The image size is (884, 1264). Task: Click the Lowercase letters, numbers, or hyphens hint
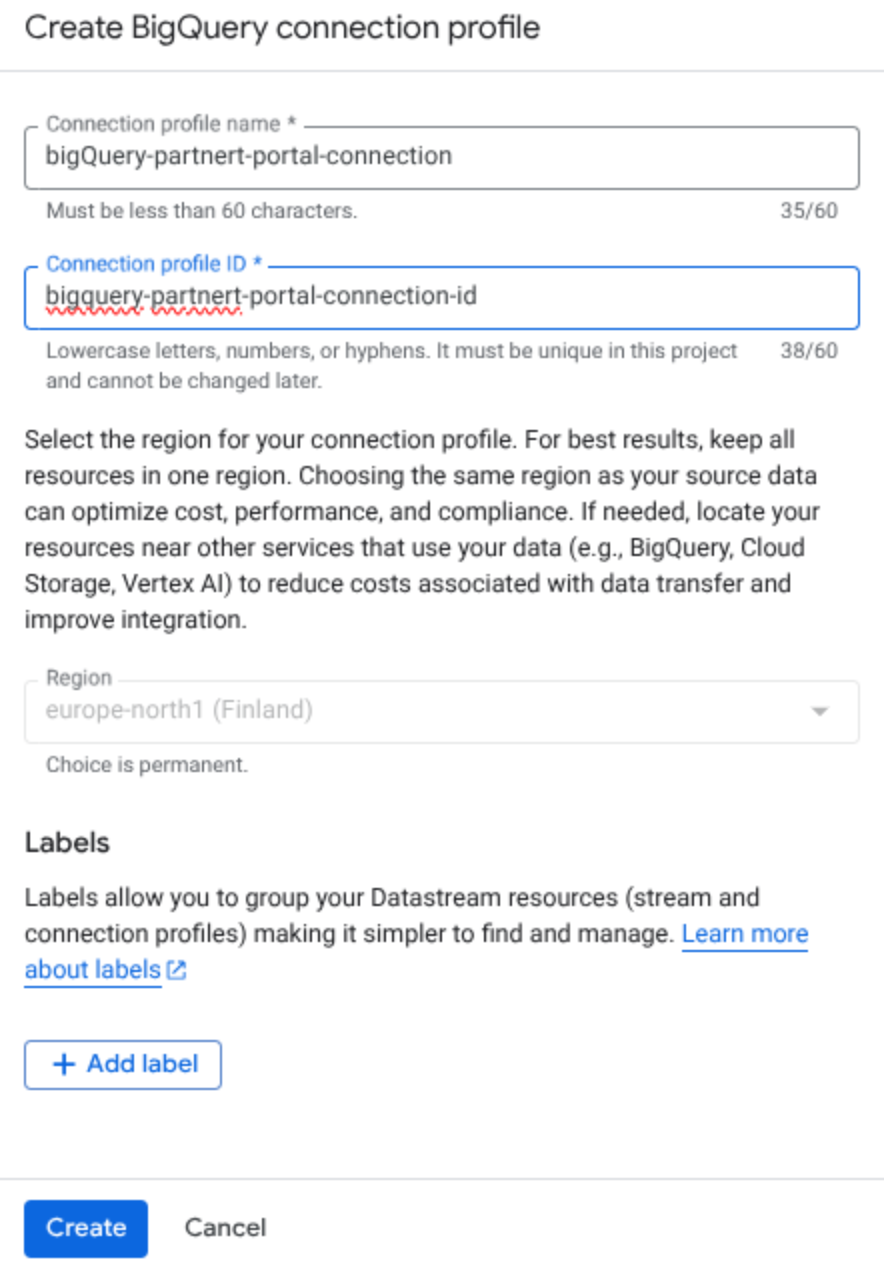click(392, 366)
